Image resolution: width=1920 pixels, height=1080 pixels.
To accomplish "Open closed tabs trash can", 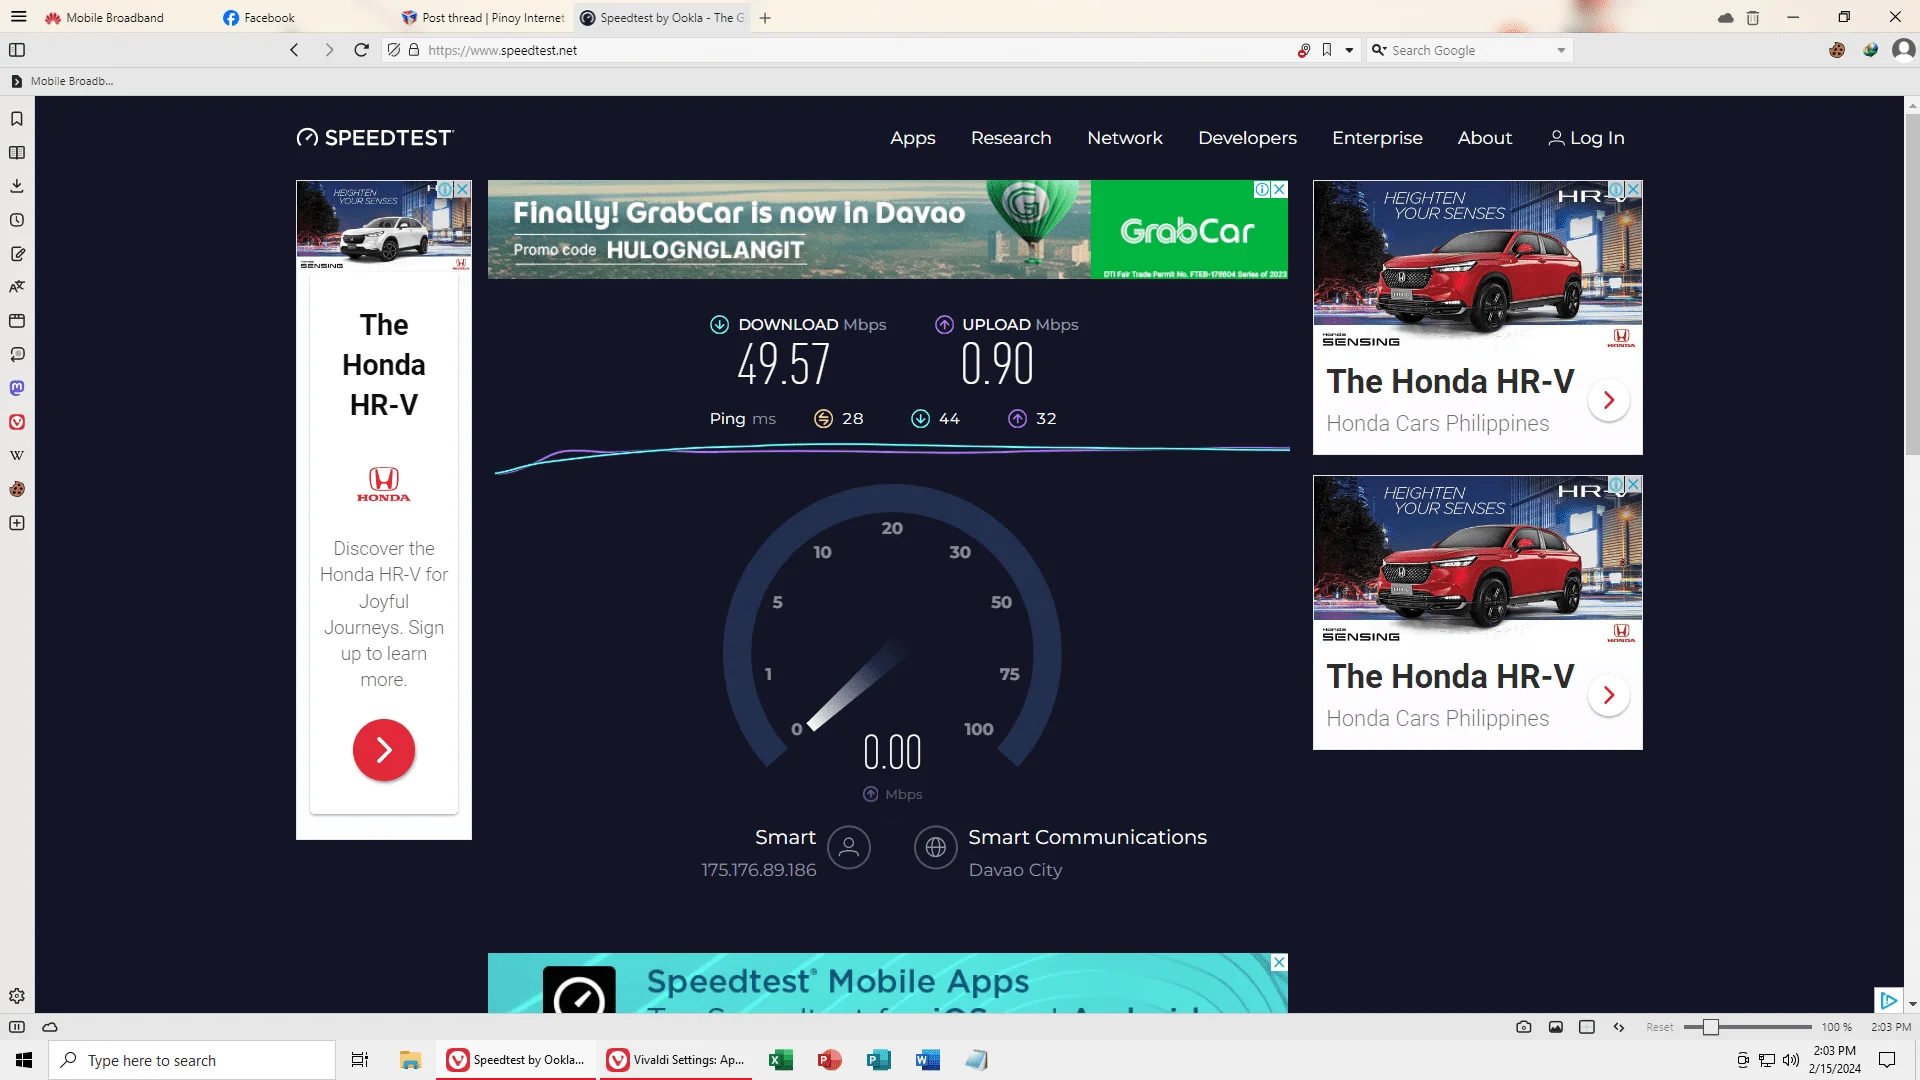I will pos(1753,18).
